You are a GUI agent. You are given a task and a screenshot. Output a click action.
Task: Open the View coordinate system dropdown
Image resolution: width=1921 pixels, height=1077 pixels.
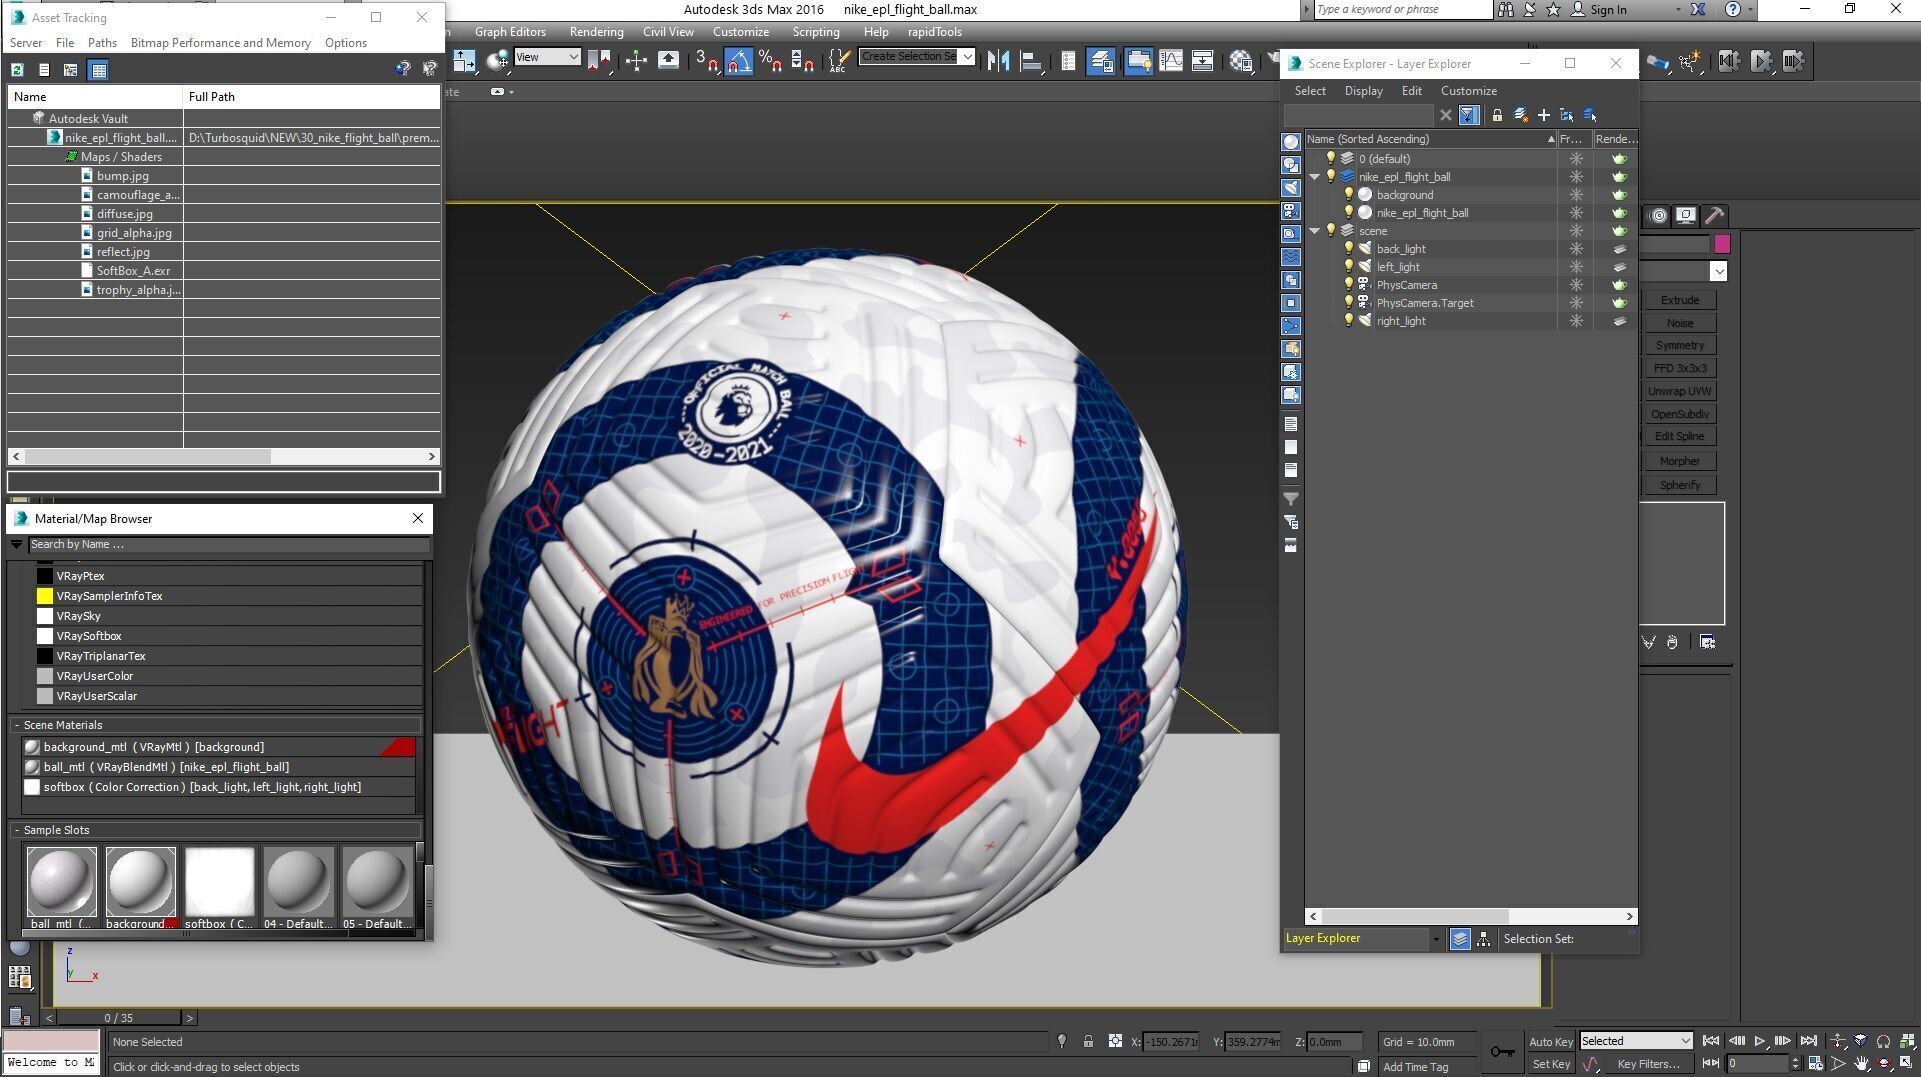[547, 57]
